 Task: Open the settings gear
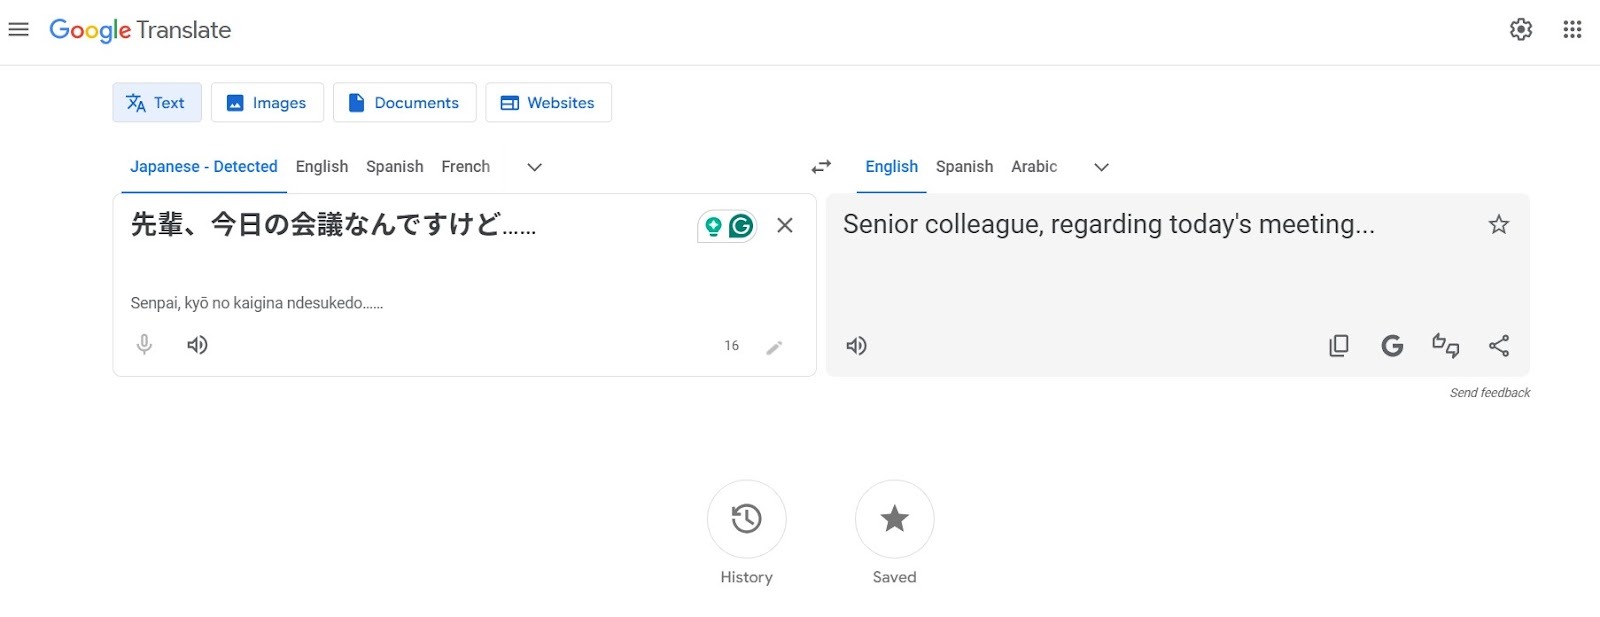(x=1521, y=30)
